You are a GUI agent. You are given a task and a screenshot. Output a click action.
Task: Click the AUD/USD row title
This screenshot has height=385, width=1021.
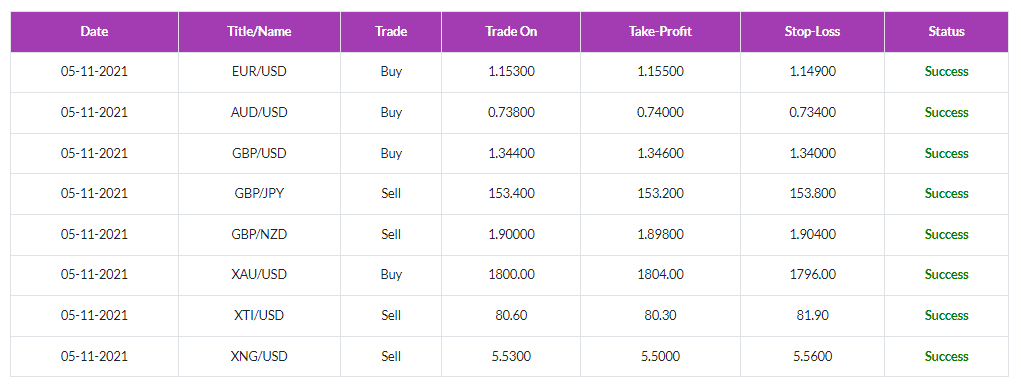[259, 112]
